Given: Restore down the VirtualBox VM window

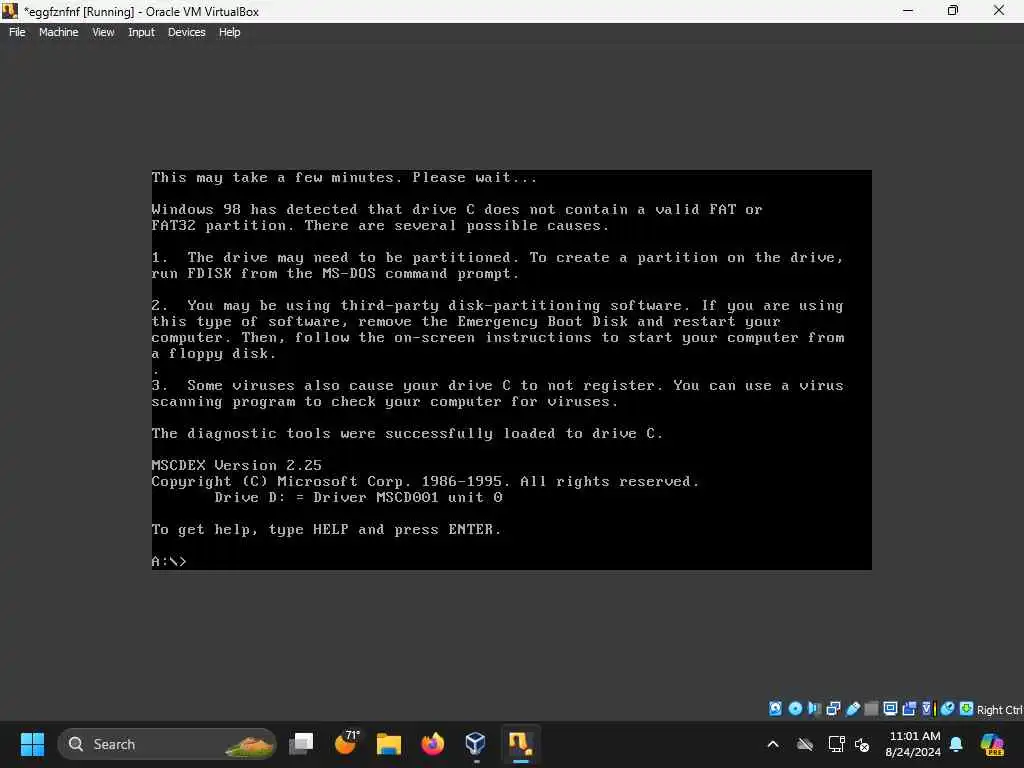Looking at the screenshot, I should pyautogui.click(x=953, y=10).
